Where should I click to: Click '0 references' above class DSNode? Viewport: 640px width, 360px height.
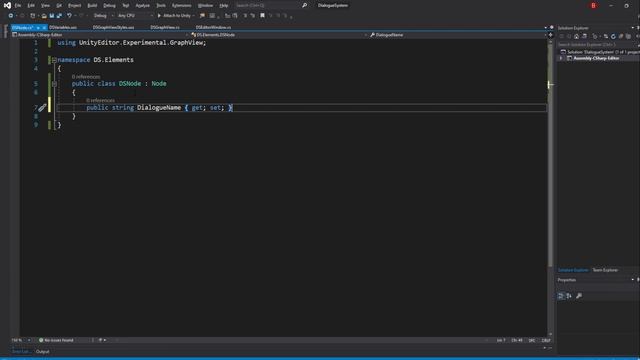point(86,77)
